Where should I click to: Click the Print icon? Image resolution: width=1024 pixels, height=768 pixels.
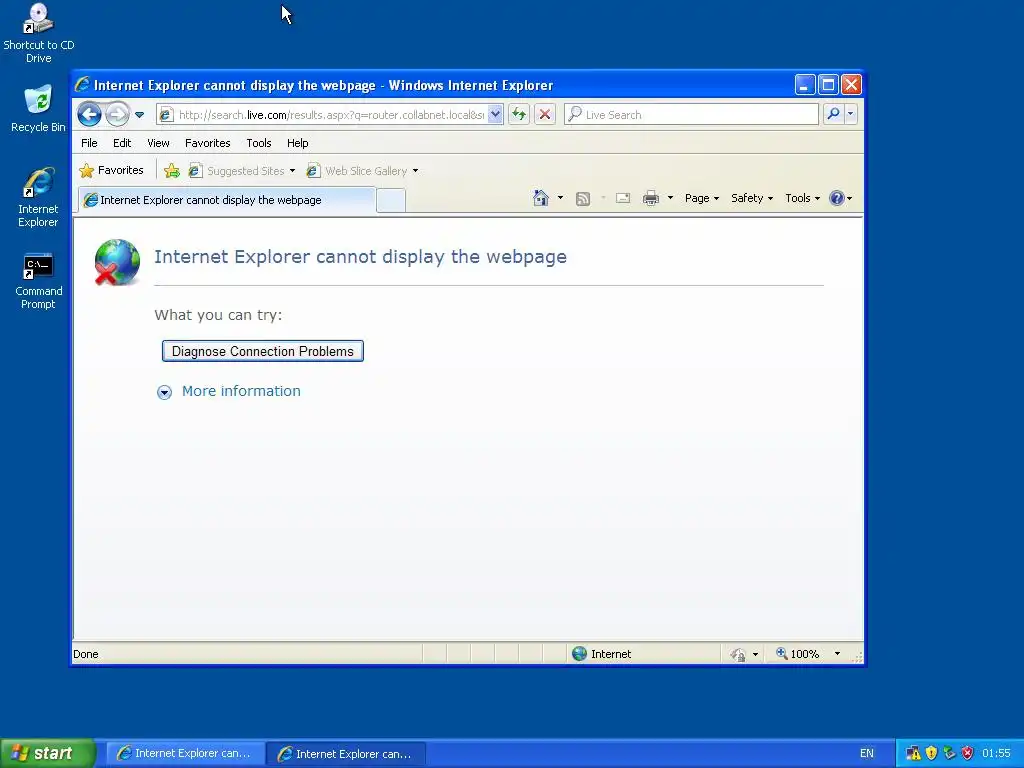pos(650,198)
